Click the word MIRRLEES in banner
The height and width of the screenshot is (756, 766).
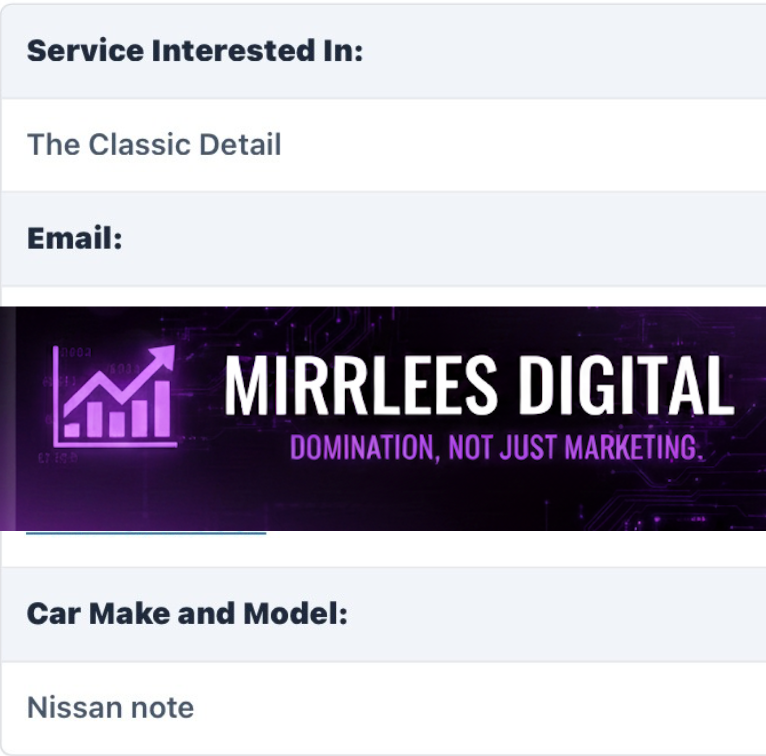pyautogui.click(x=359, y=386)
